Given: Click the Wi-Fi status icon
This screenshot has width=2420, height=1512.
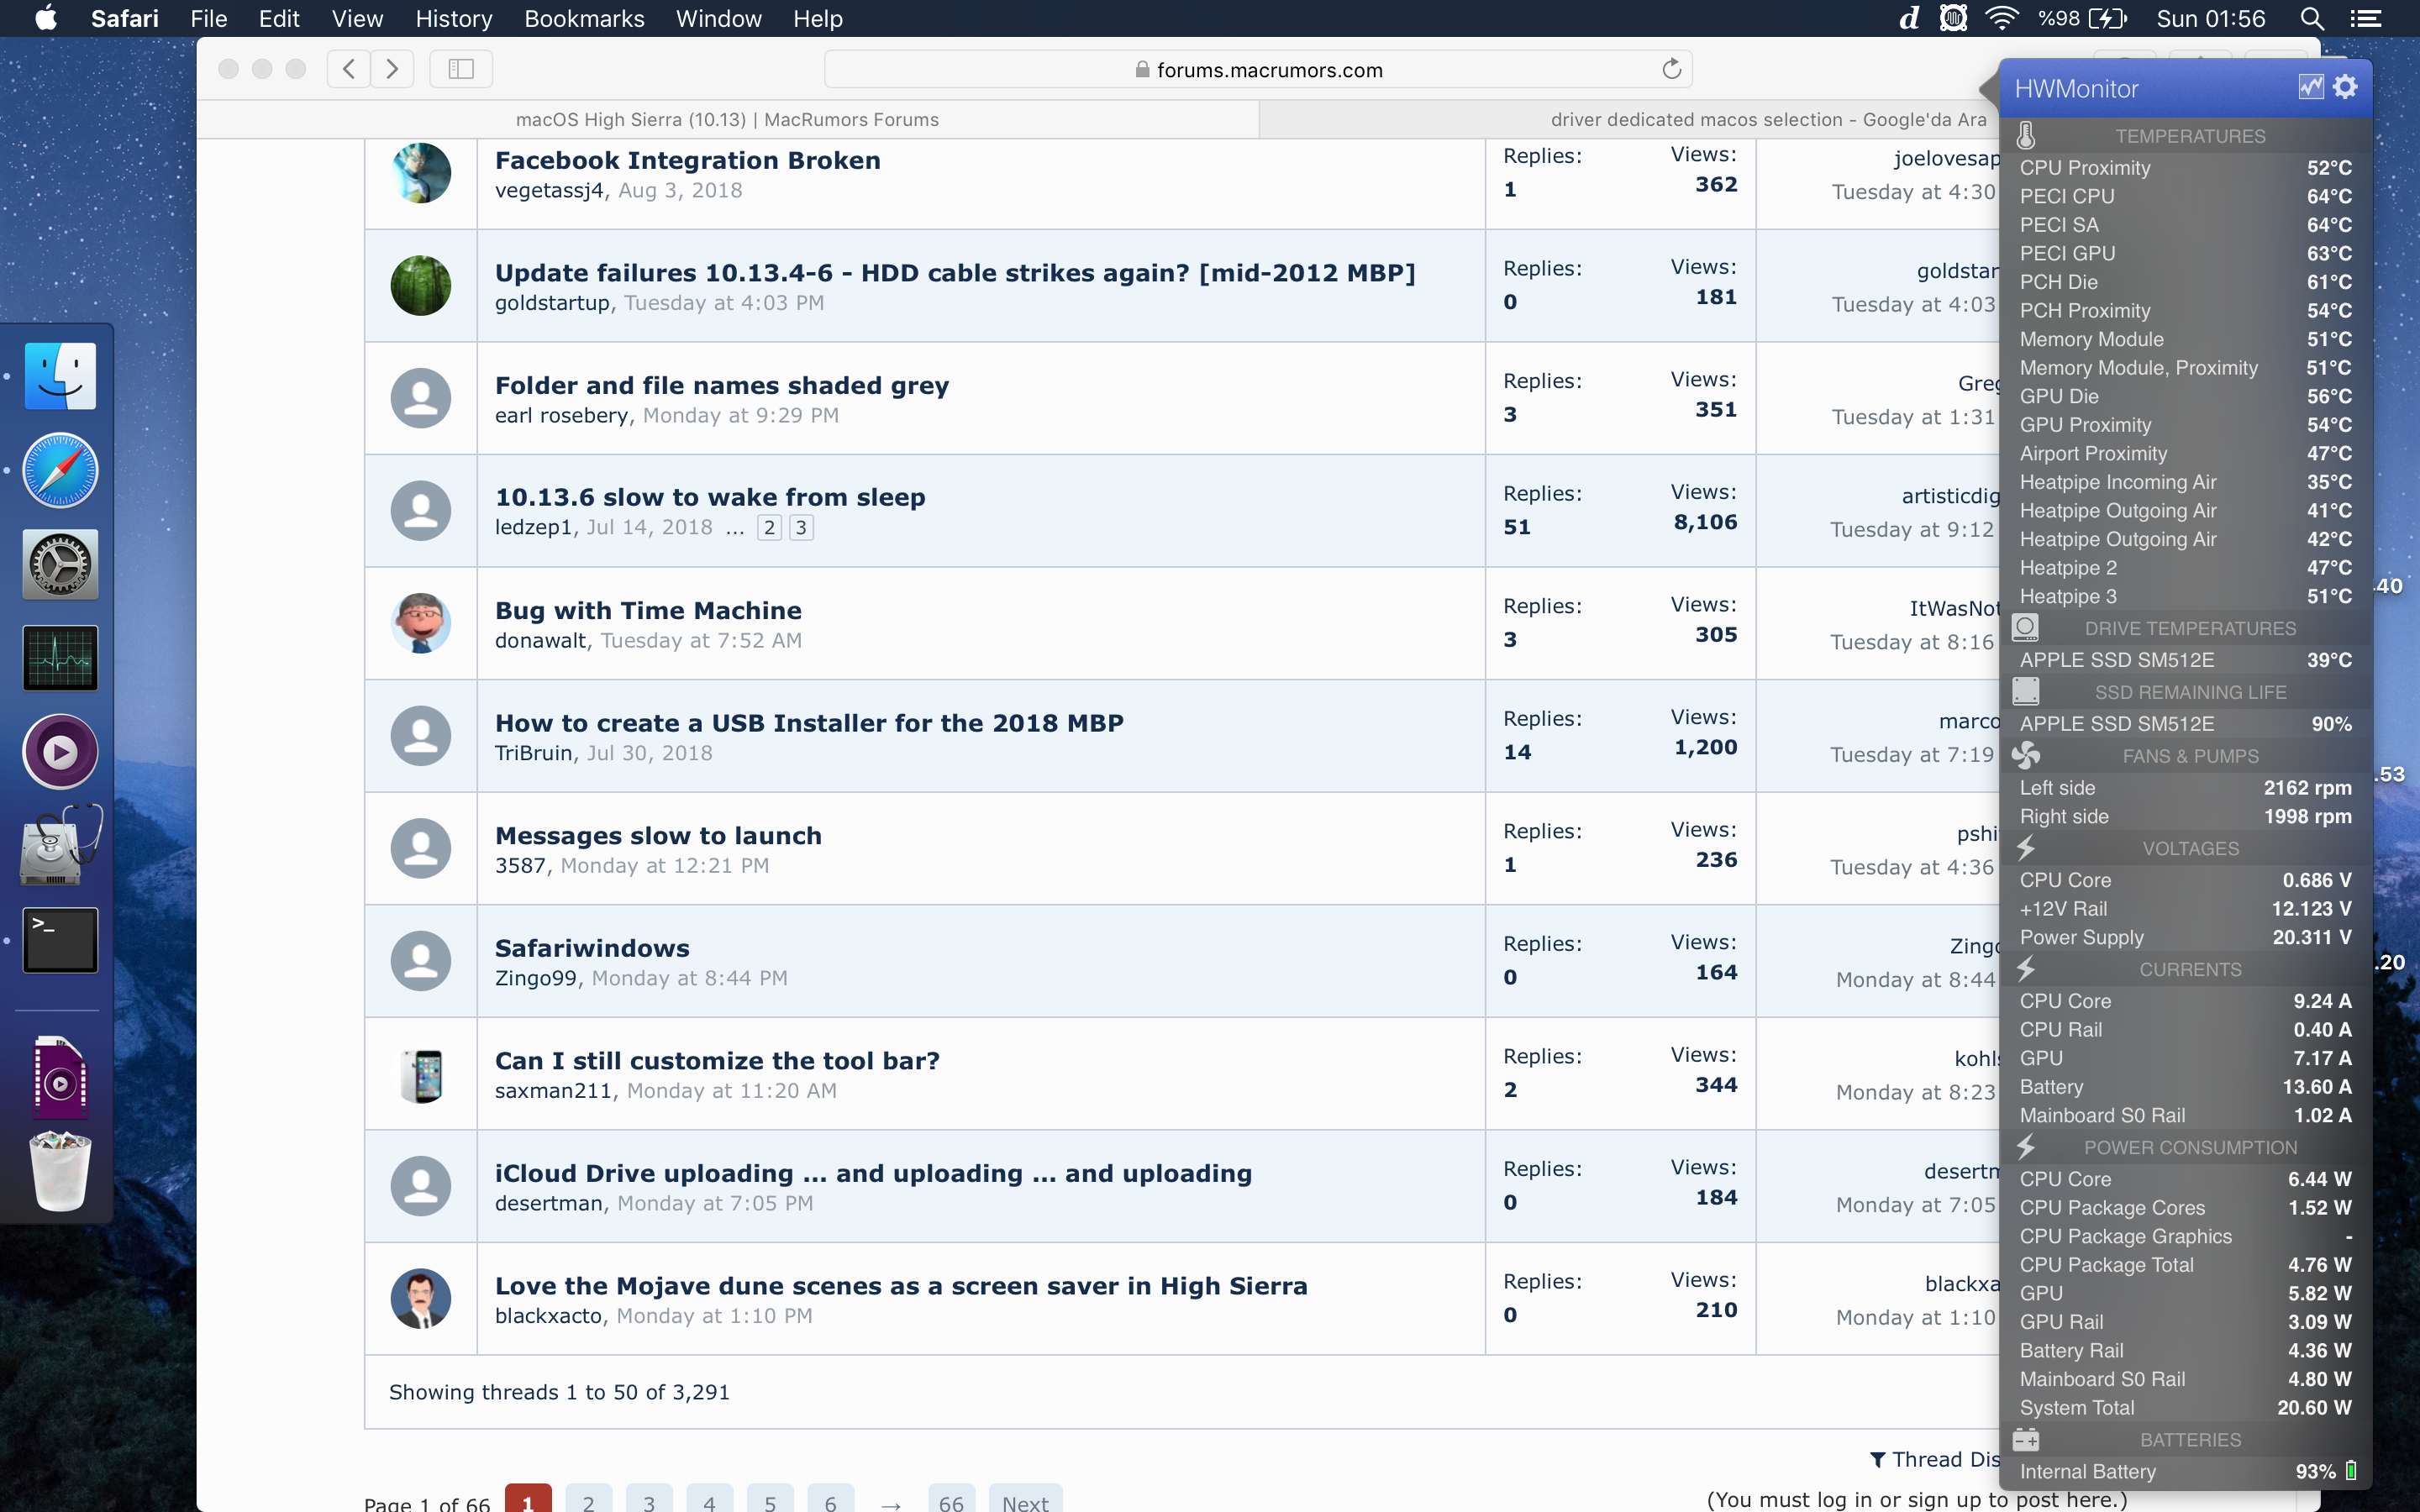Looking at the screenshot, I should pyautogui.click(x=2001, y=18).
